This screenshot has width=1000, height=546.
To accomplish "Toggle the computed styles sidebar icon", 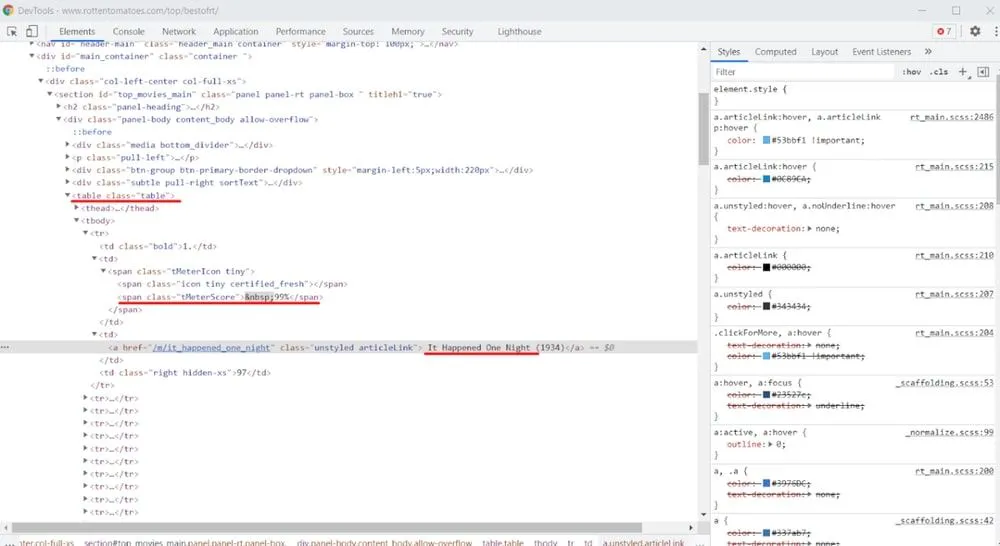I will point(983,71).
